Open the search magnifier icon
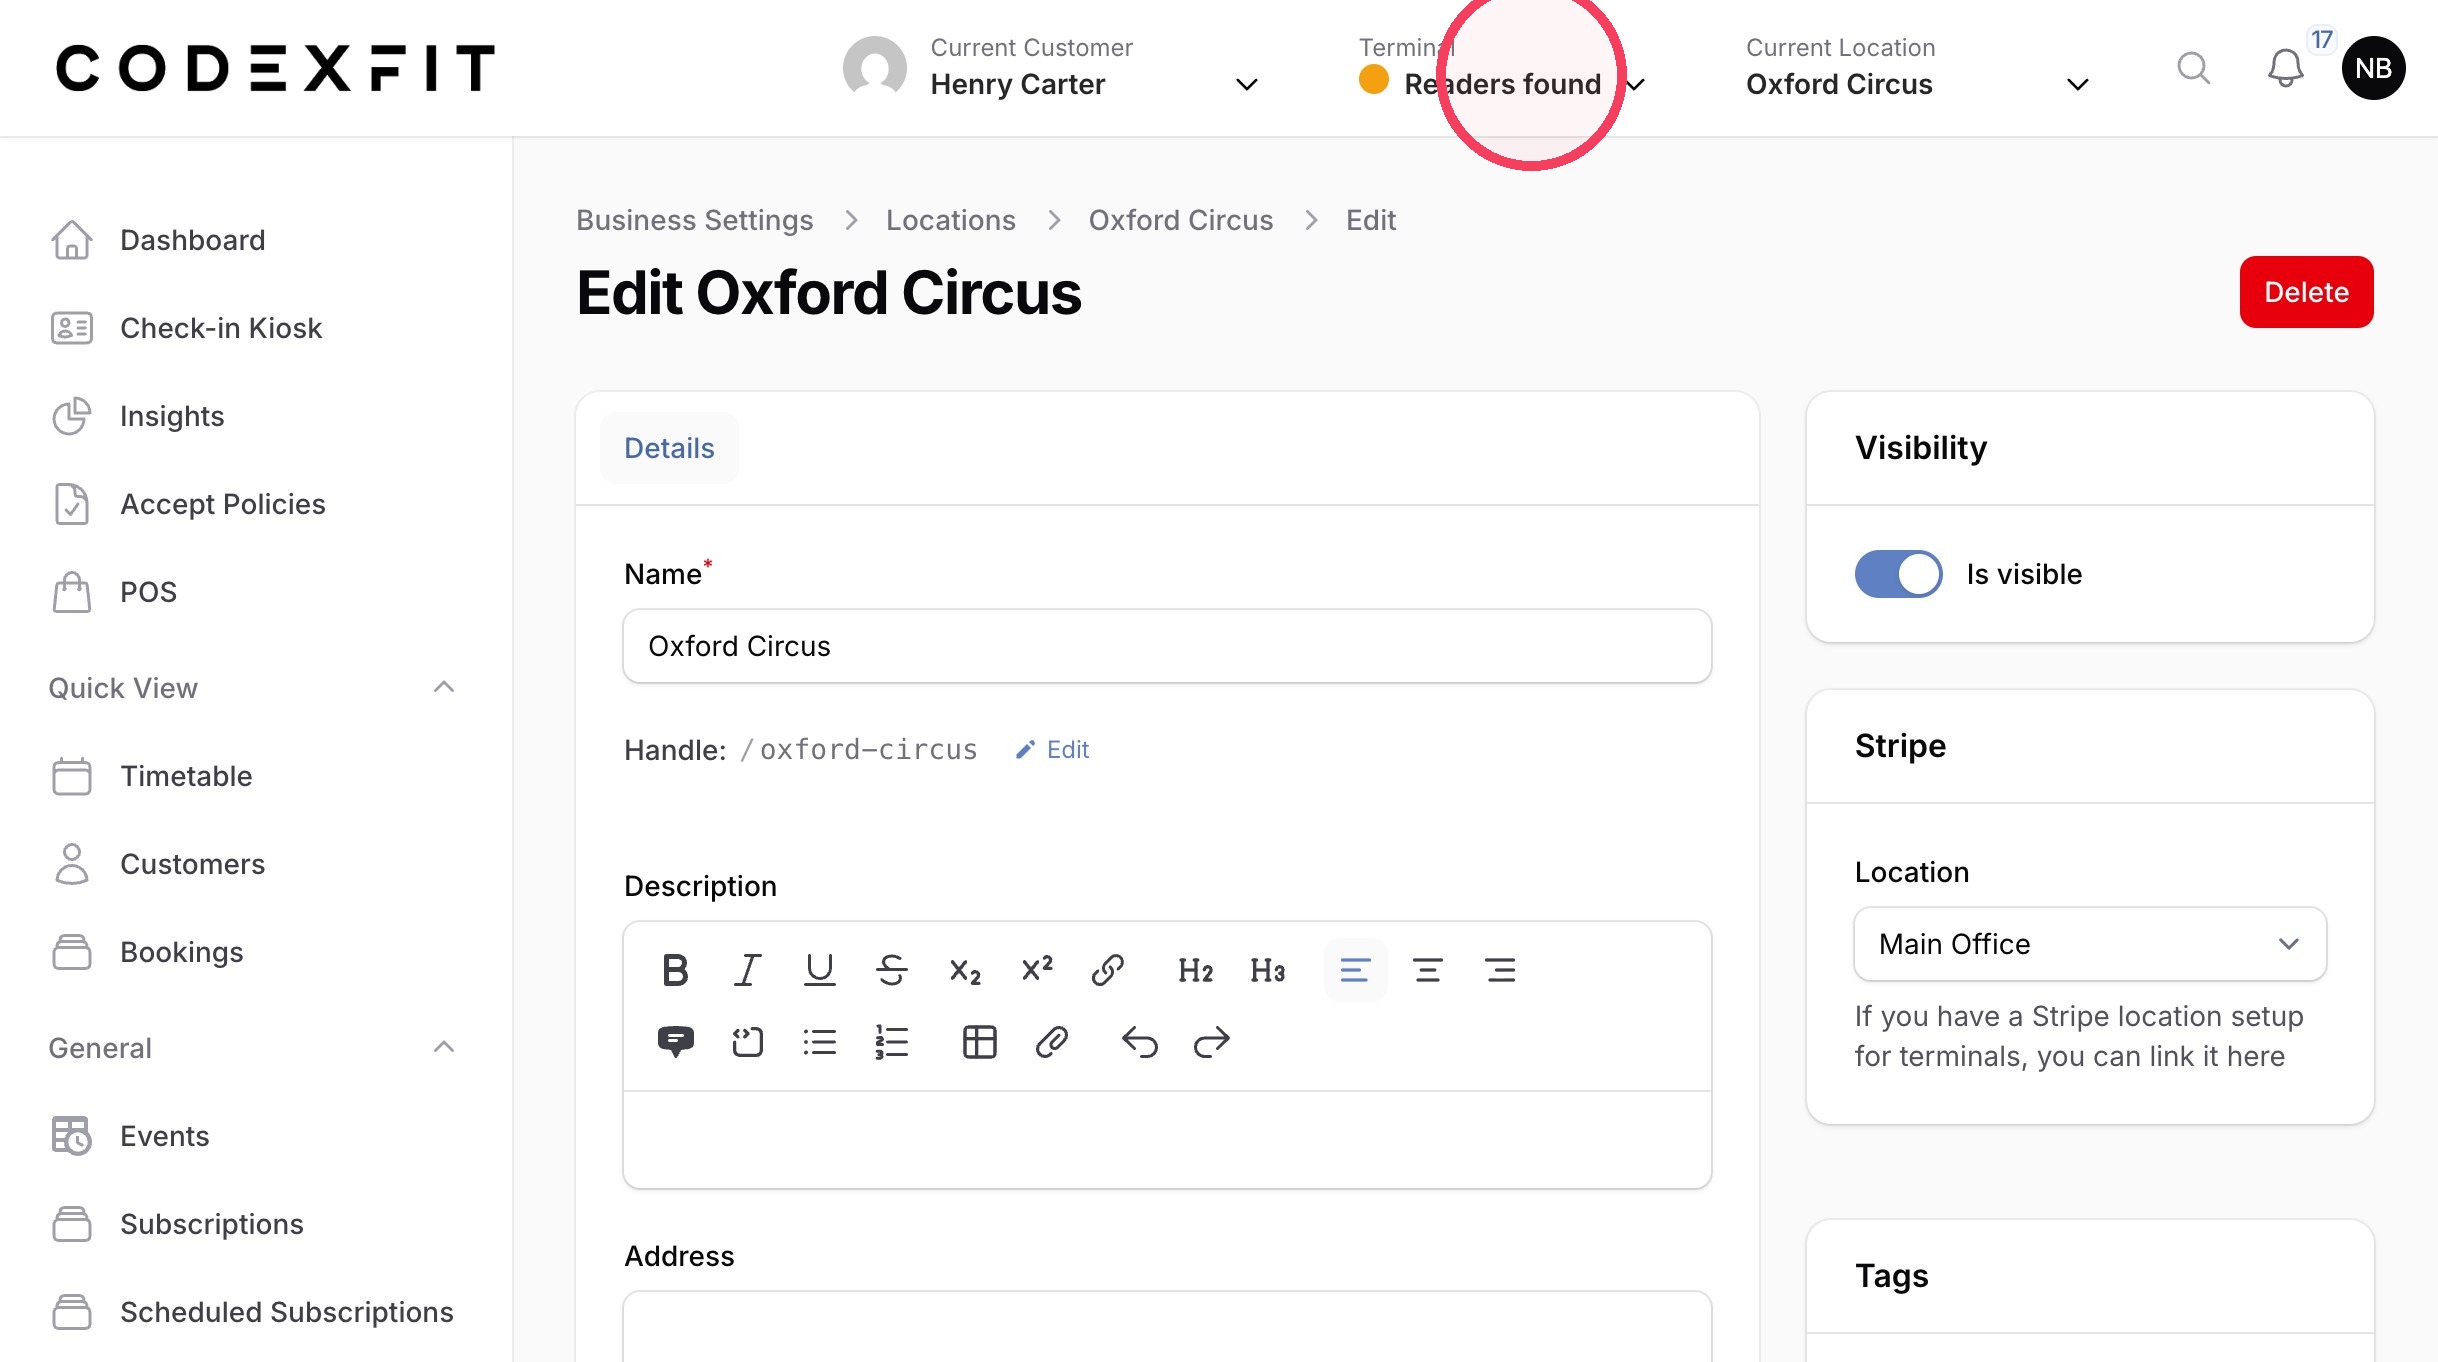The image size is (2438, 1362). [2193, 68]
